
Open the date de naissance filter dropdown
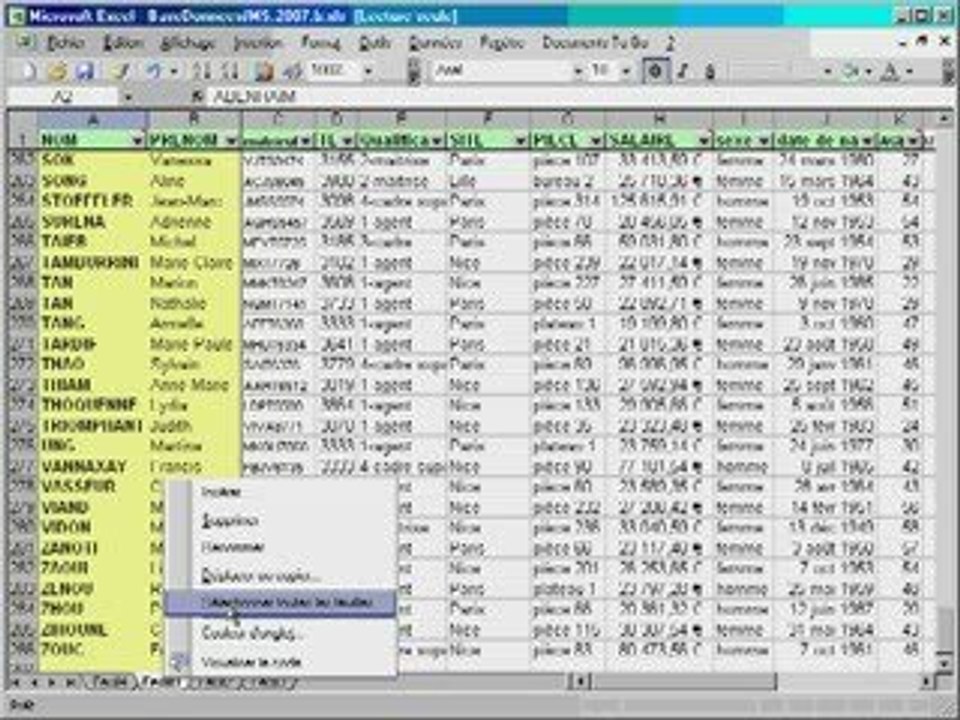coord(868,141)
